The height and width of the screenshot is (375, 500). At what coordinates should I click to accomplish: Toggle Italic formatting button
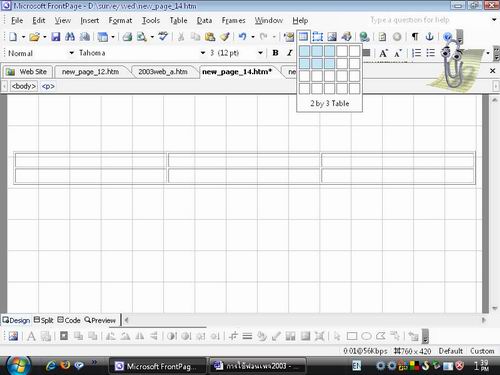pos(290,53)
